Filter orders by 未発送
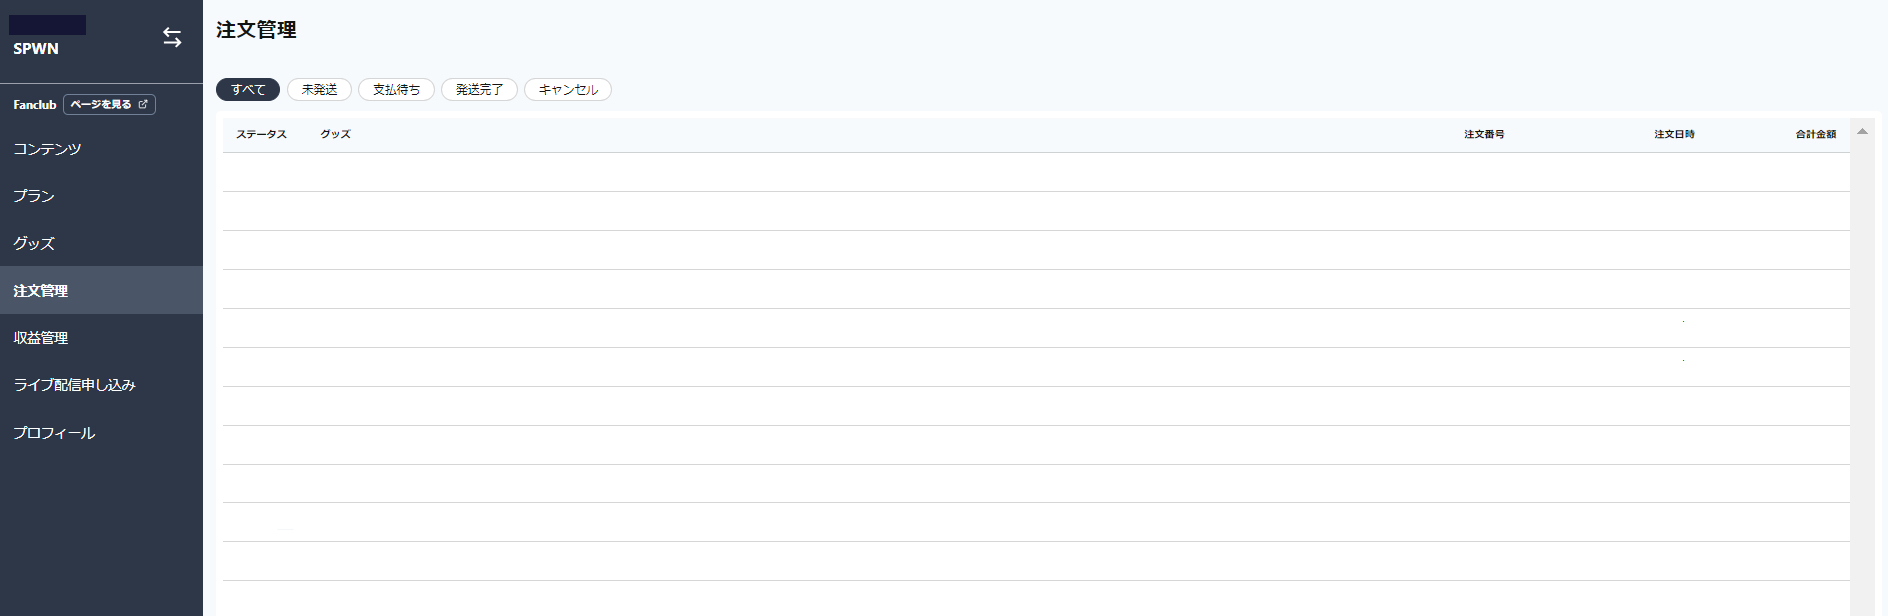The width and height of the screenshot is (1888, 616). click(x=319, y=90)
